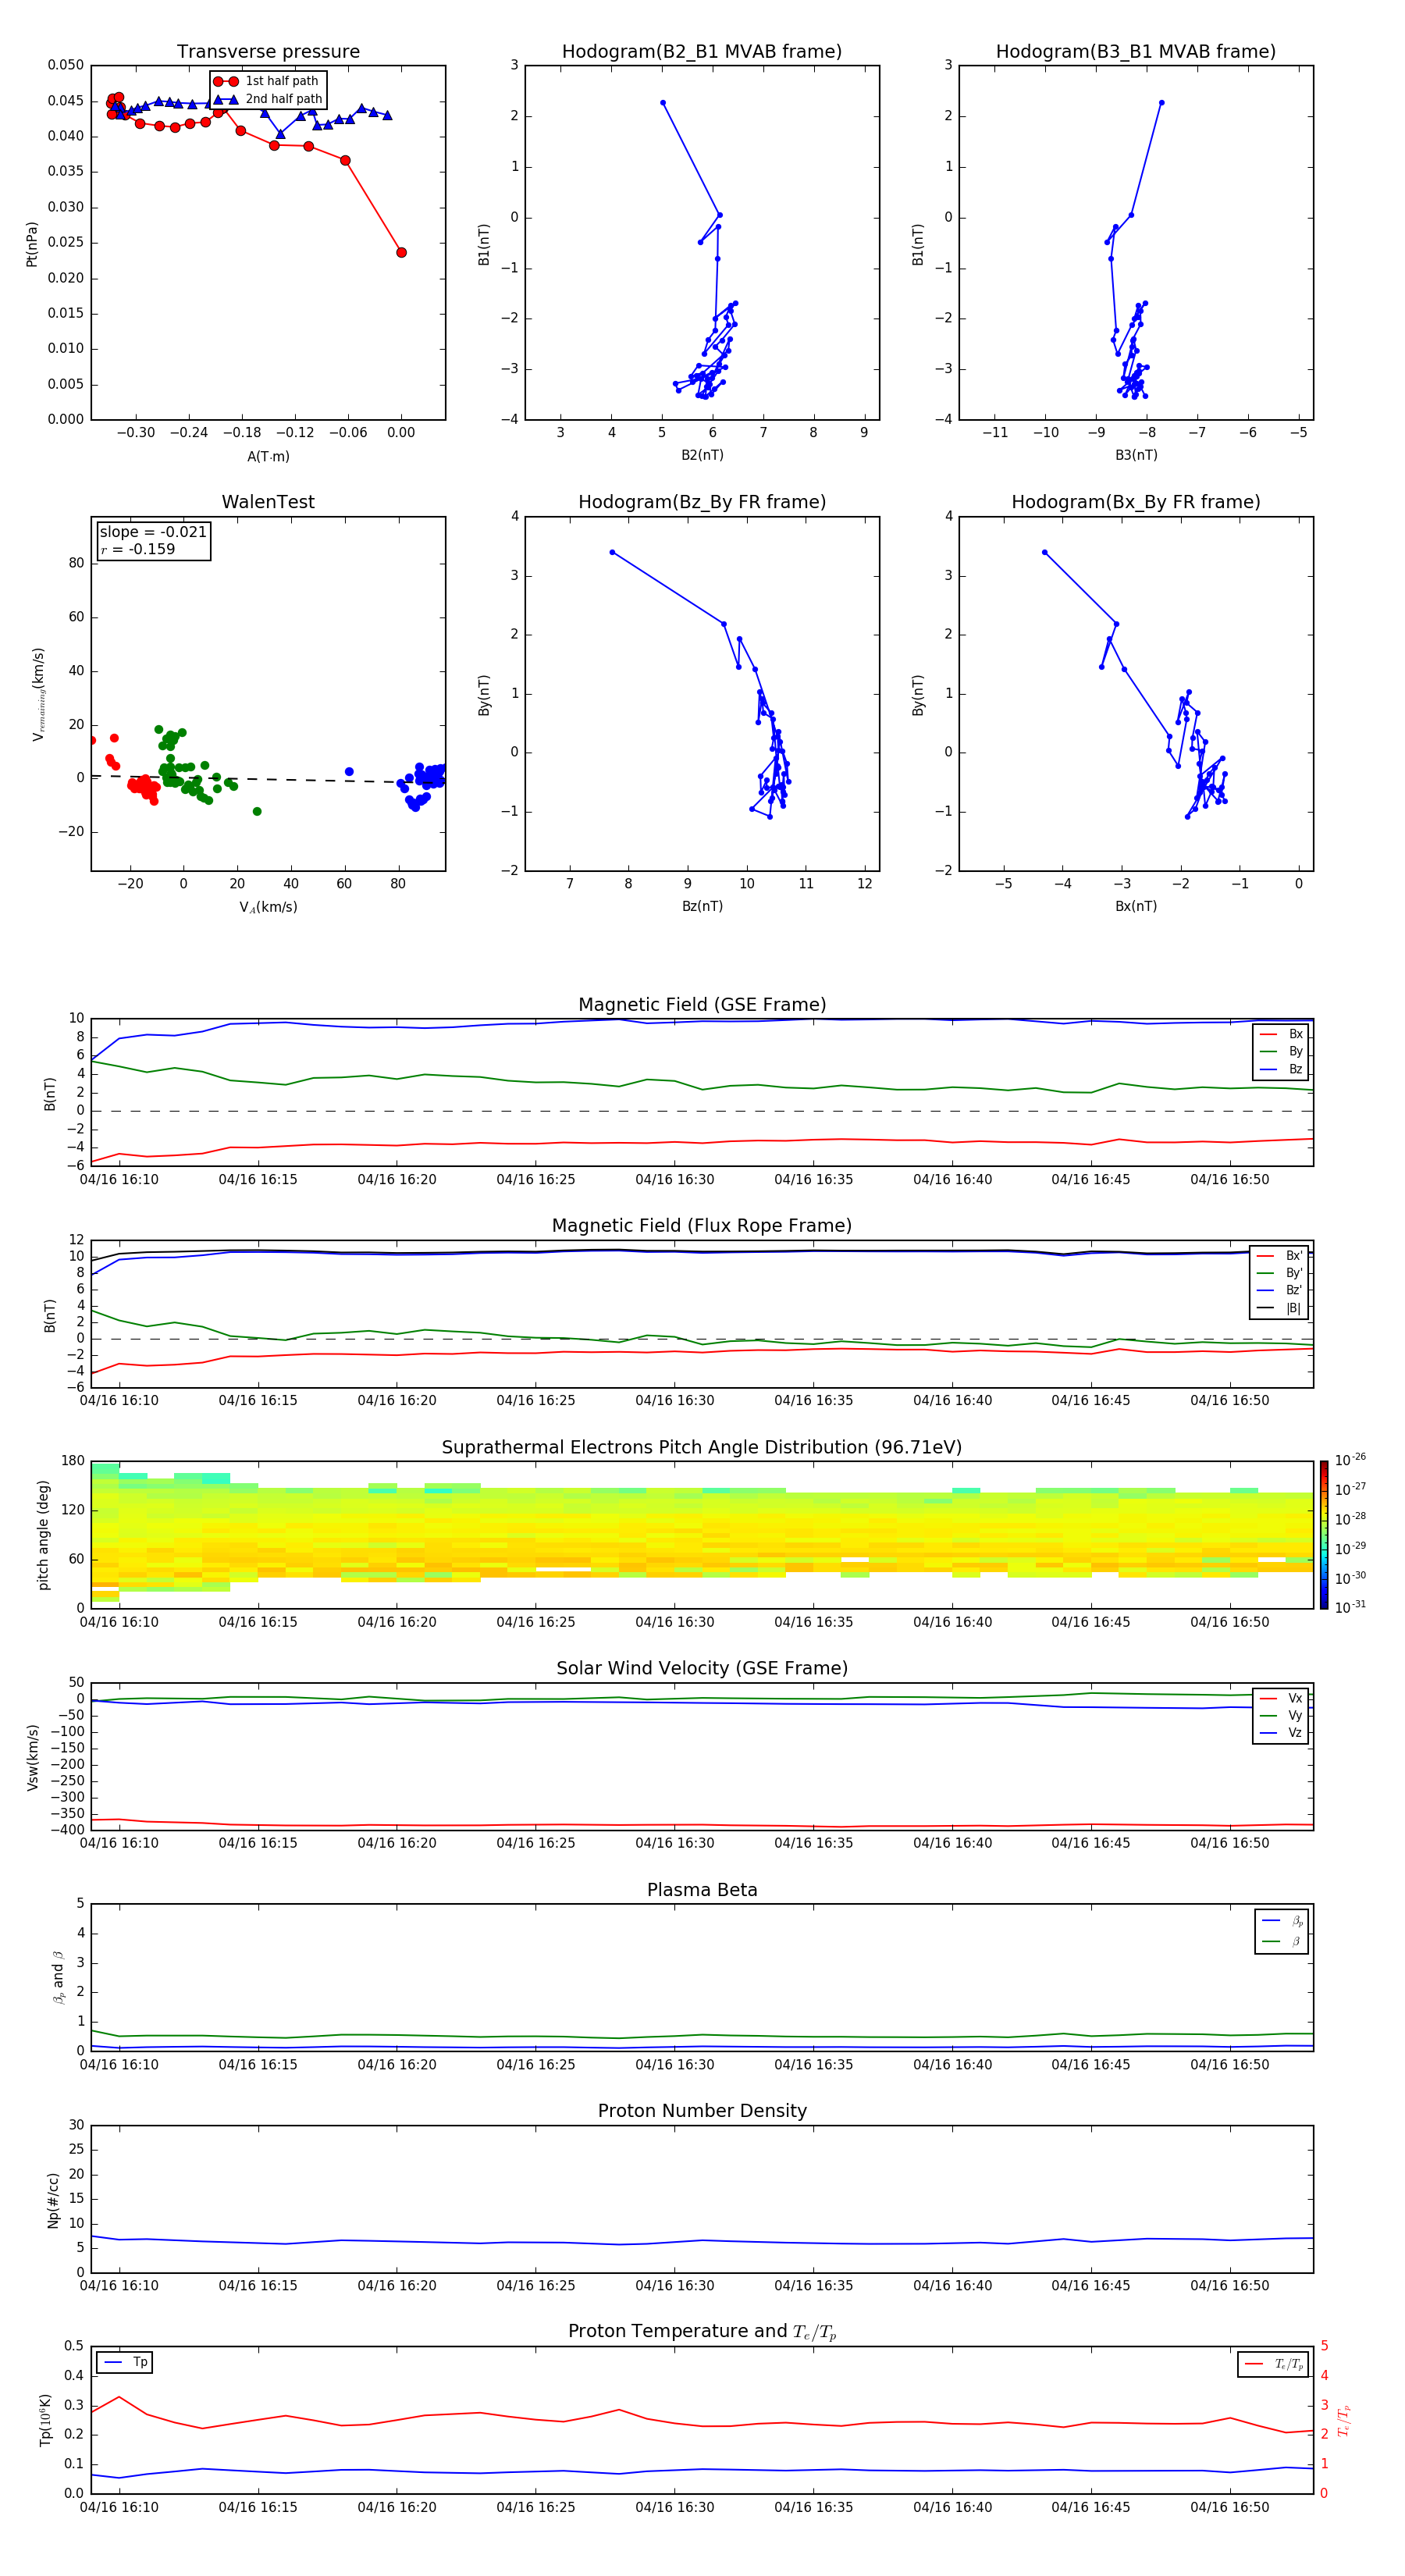The width and height of the screenshot is (1405, 2576).
Task: Click the 'By' legend entry in GSE panel
Action: (1282, 1051)
